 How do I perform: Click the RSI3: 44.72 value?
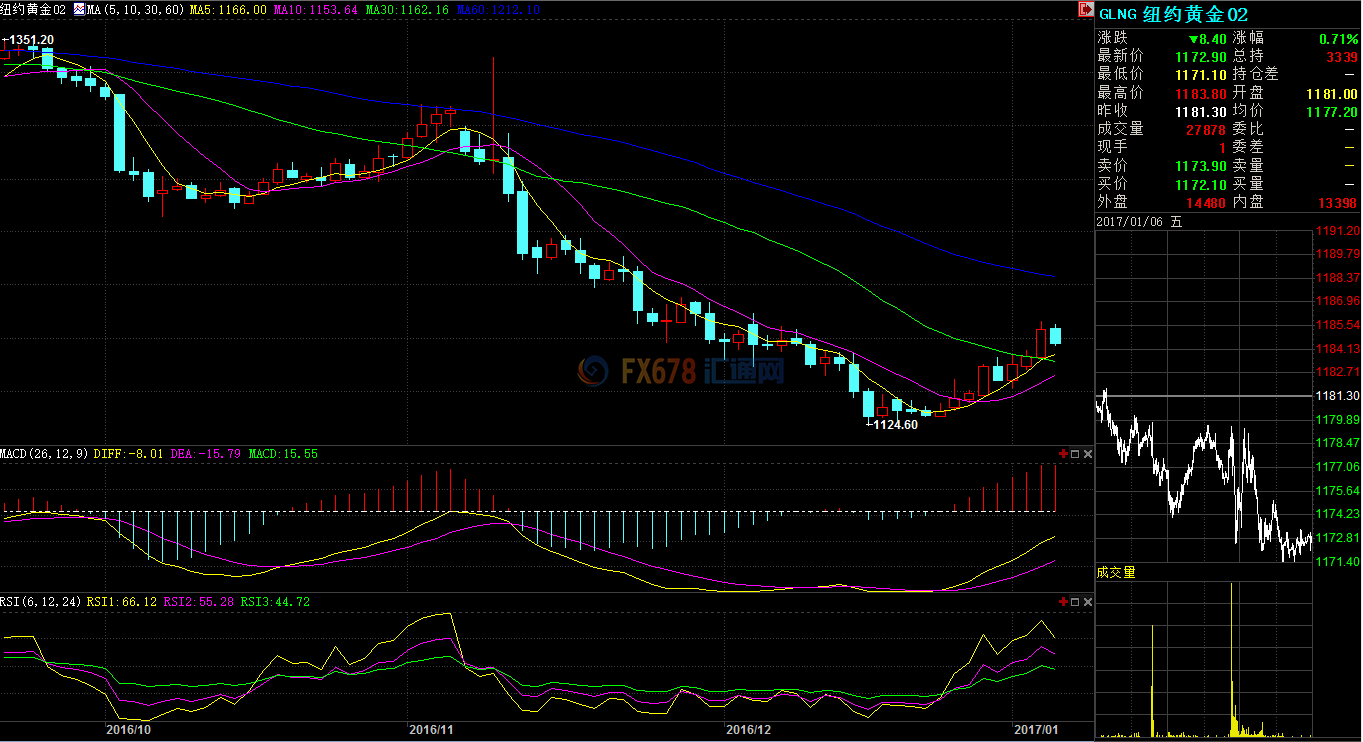pyautogui.click(x=276, y=601)
